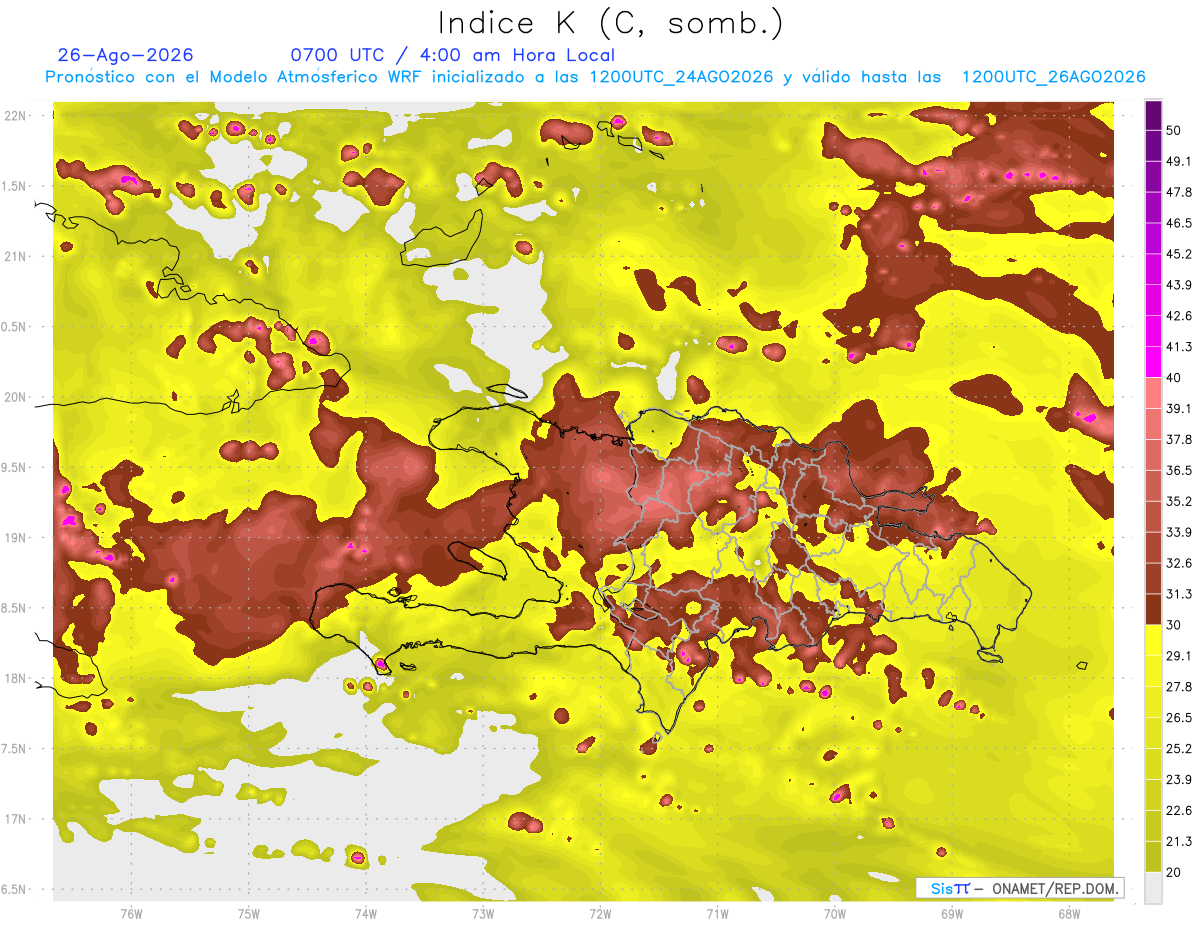Click the colorbar value "39.1"

(1179, 408)
